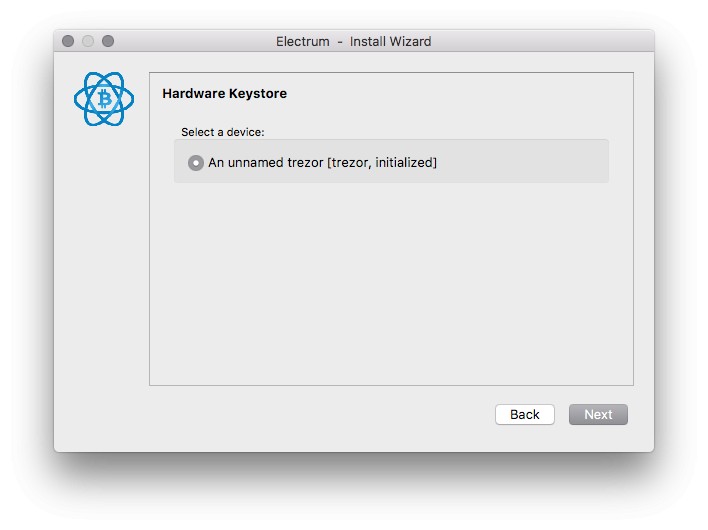708x530 pixels.
Task: Click the Hardware Keystore heading
Action: pyautogui.click(x=224, y=93)
